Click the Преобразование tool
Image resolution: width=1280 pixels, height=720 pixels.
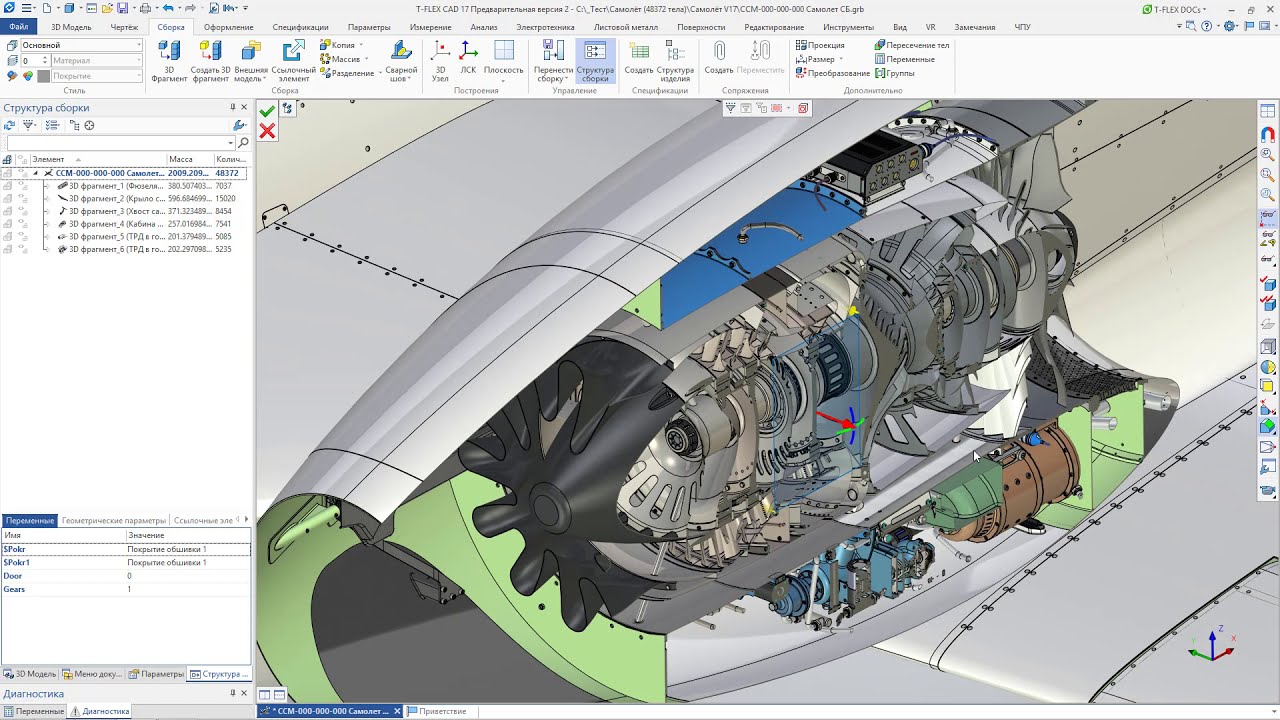pos(832,73)
